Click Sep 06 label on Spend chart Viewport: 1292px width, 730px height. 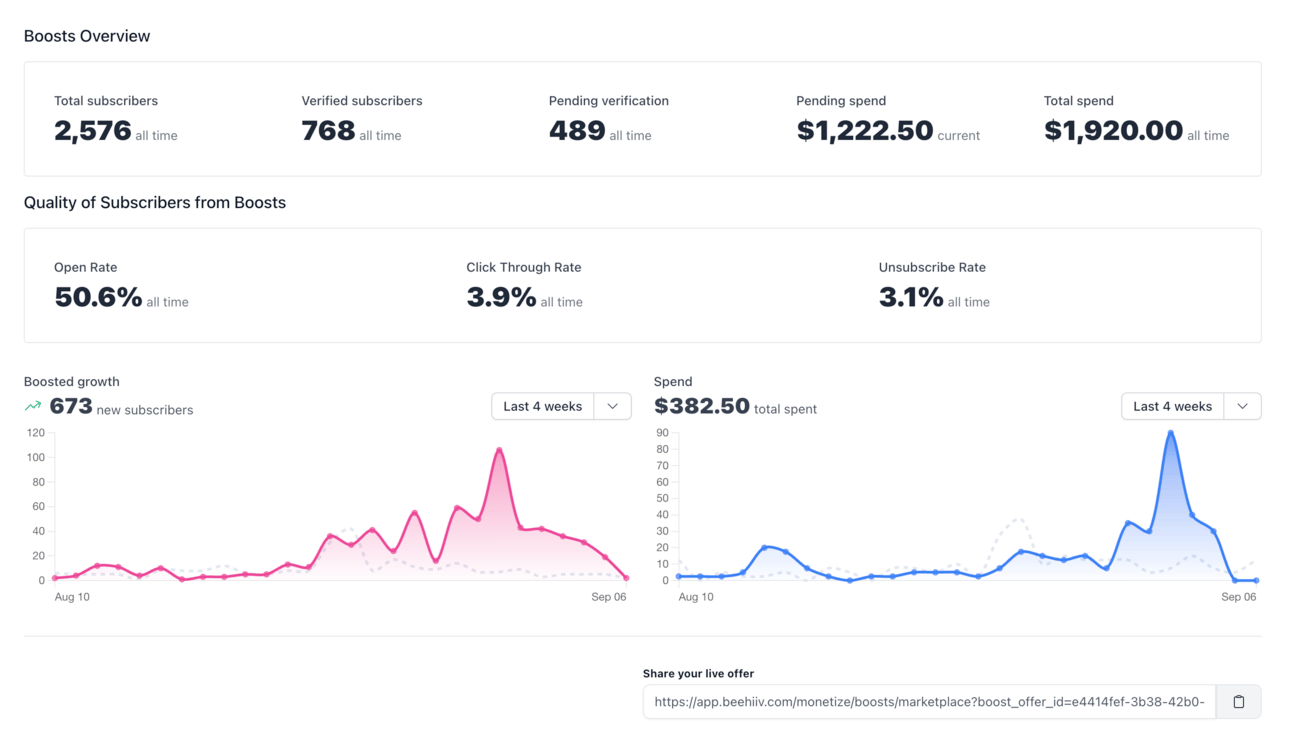(x=1238, y=597)
